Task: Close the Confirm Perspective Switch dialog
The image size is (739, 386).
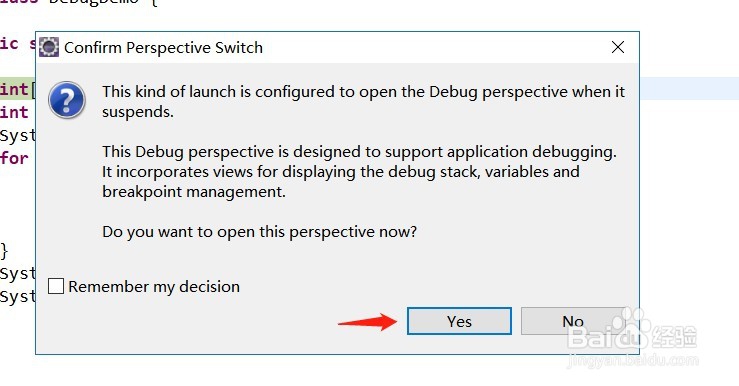Action: click(617, 47)
